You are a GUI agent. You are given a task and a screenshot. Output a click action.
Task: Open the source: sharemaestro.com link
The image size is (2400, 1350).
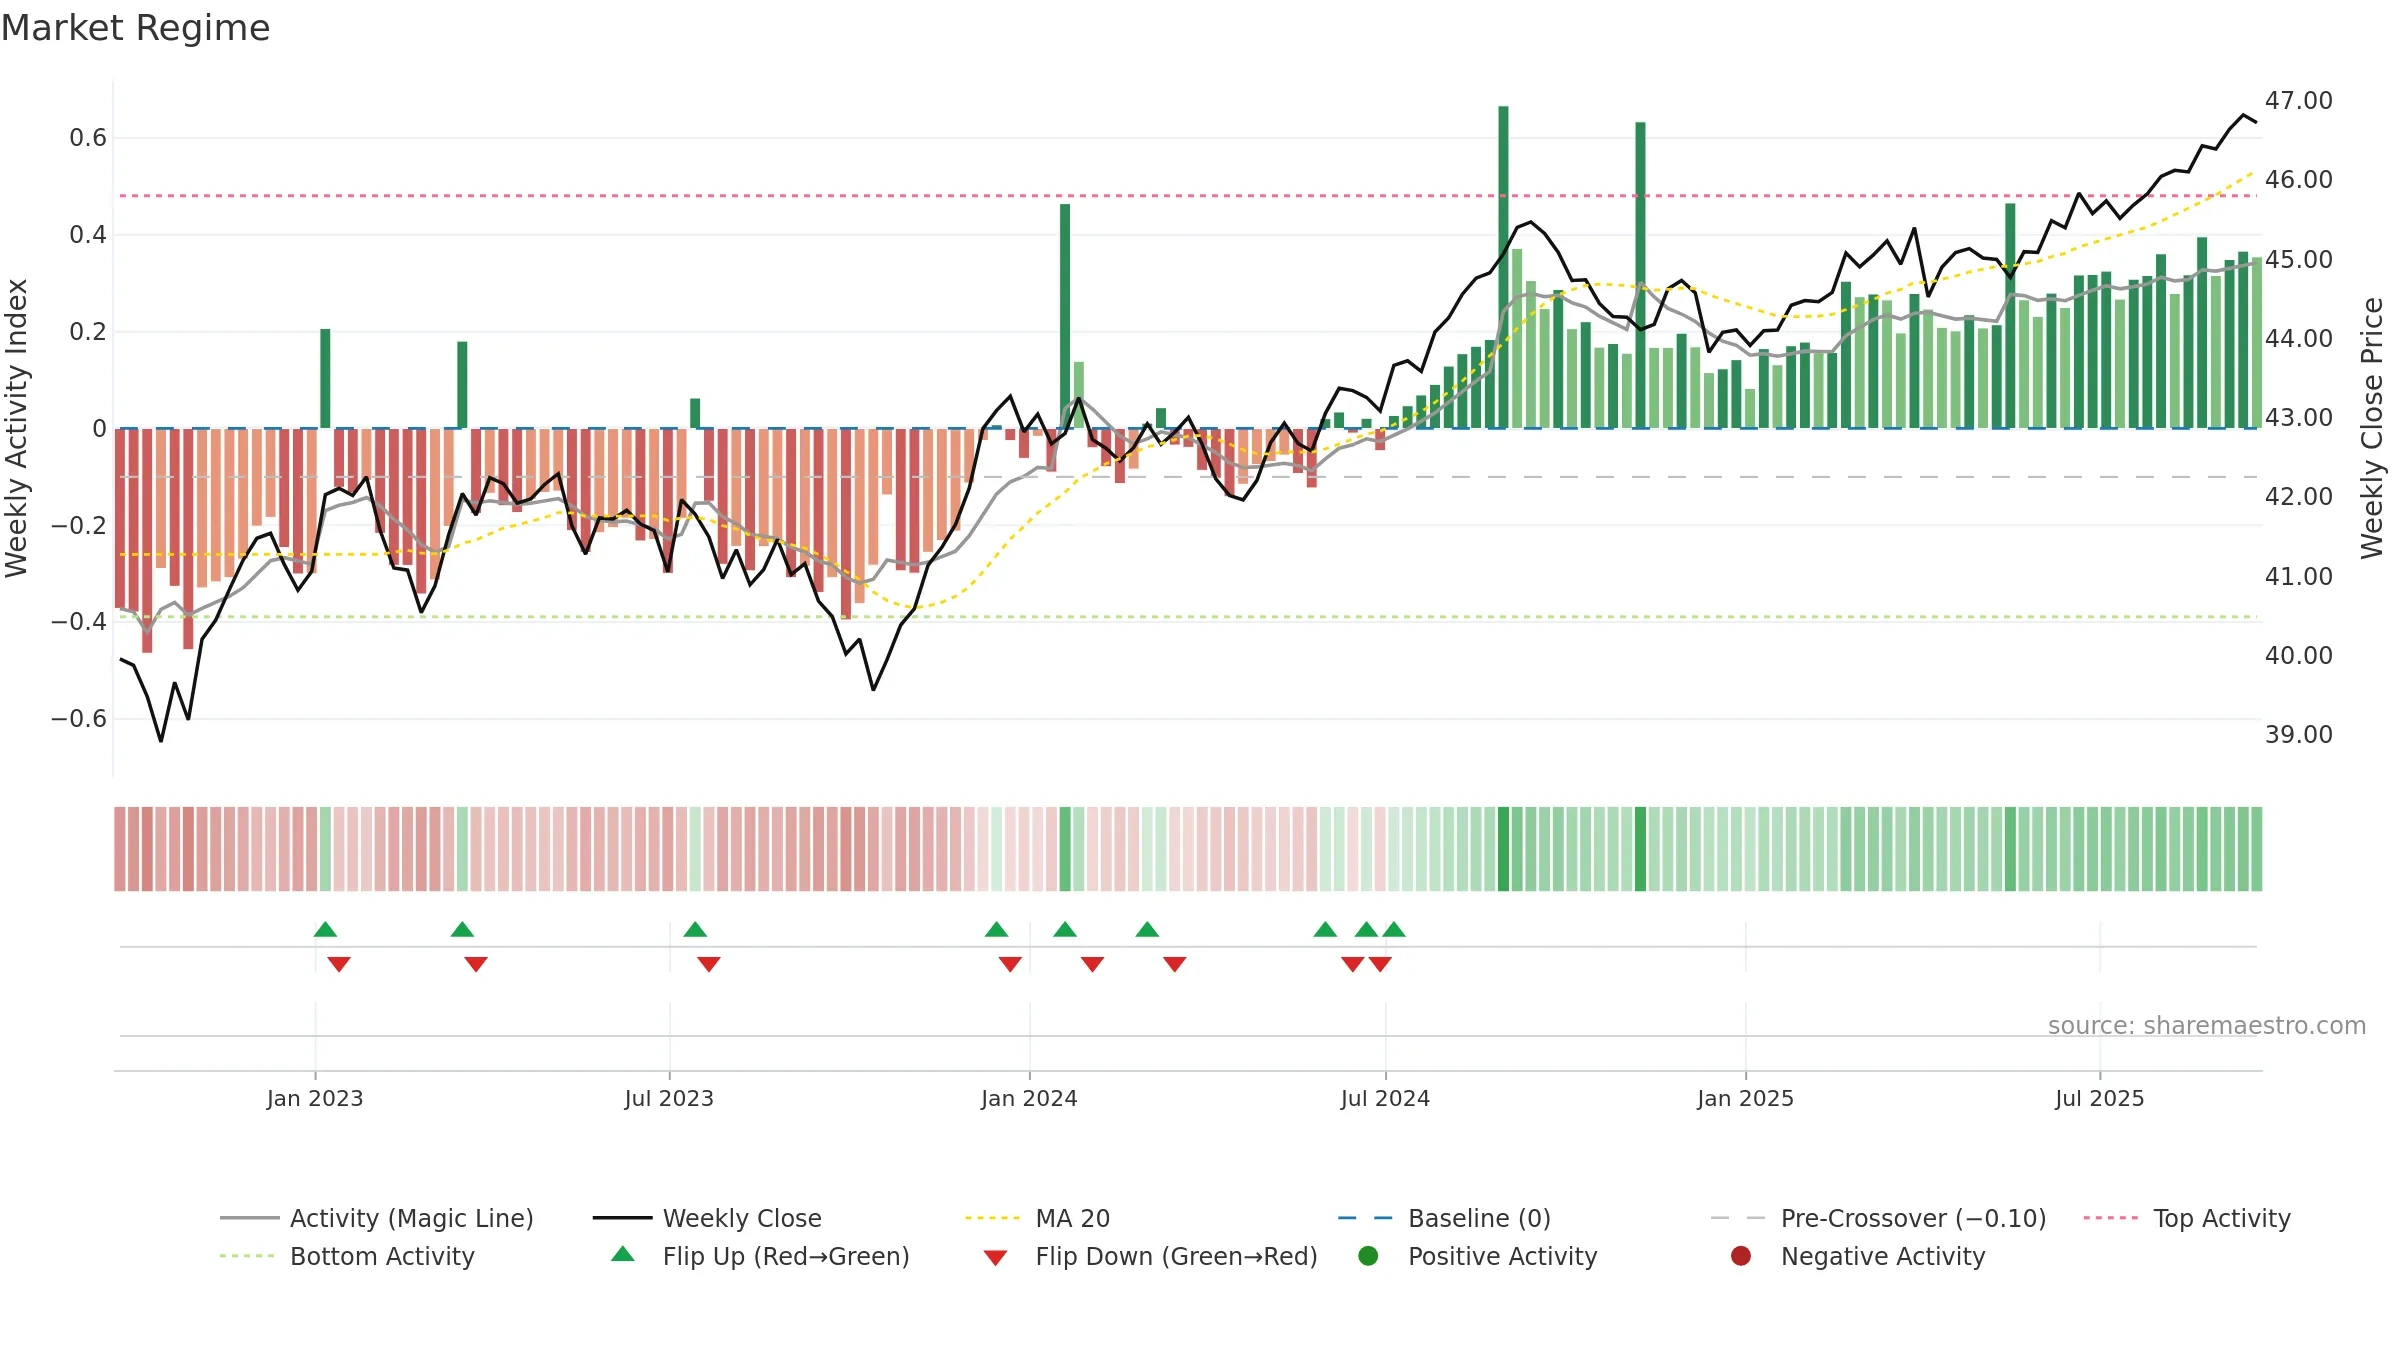[2207, 1026]
